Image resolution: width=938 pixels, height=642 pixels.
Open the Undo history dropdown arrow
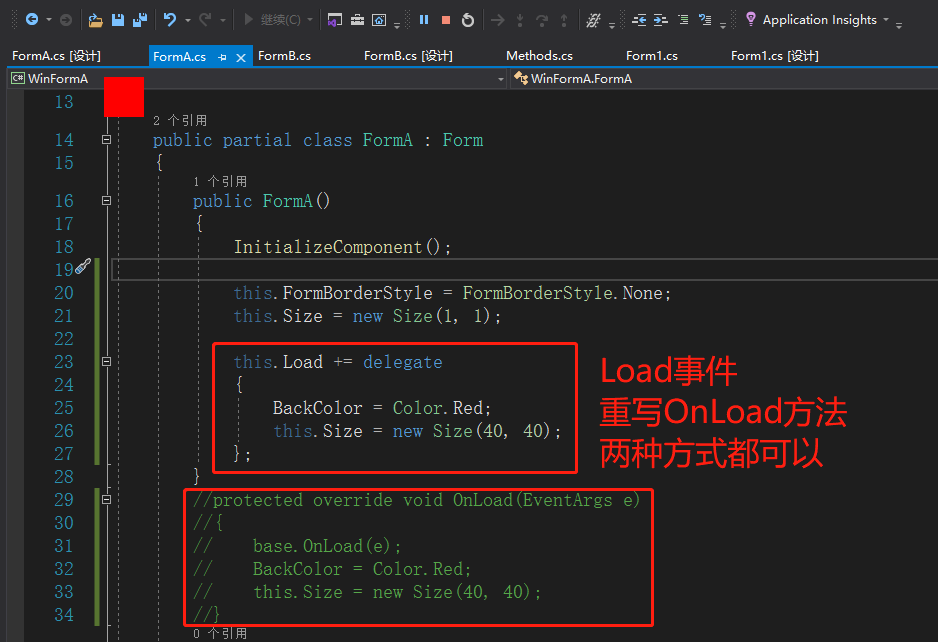[x=188, y=20]
